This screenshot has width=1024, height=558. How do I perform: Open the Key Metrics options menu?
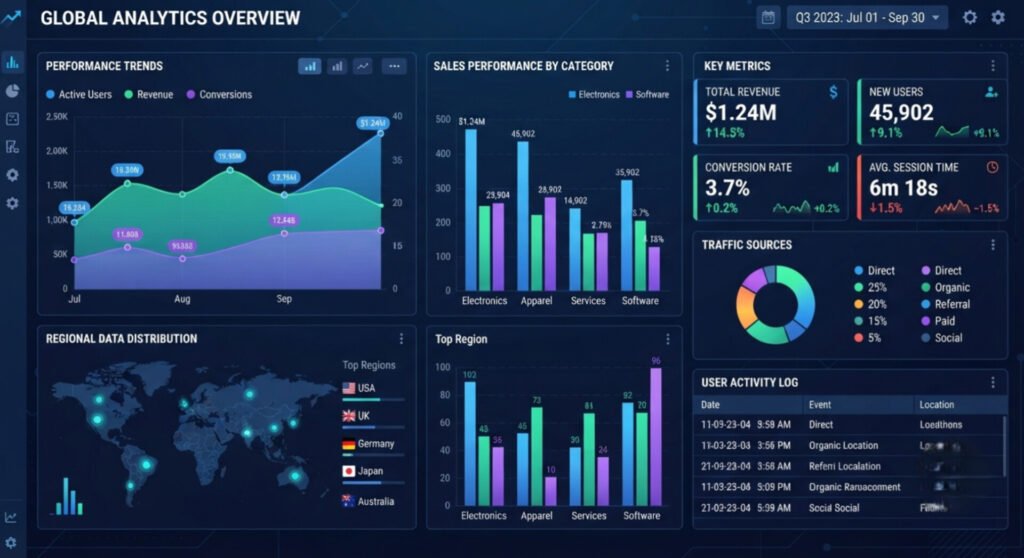click(x=993, y=66)
